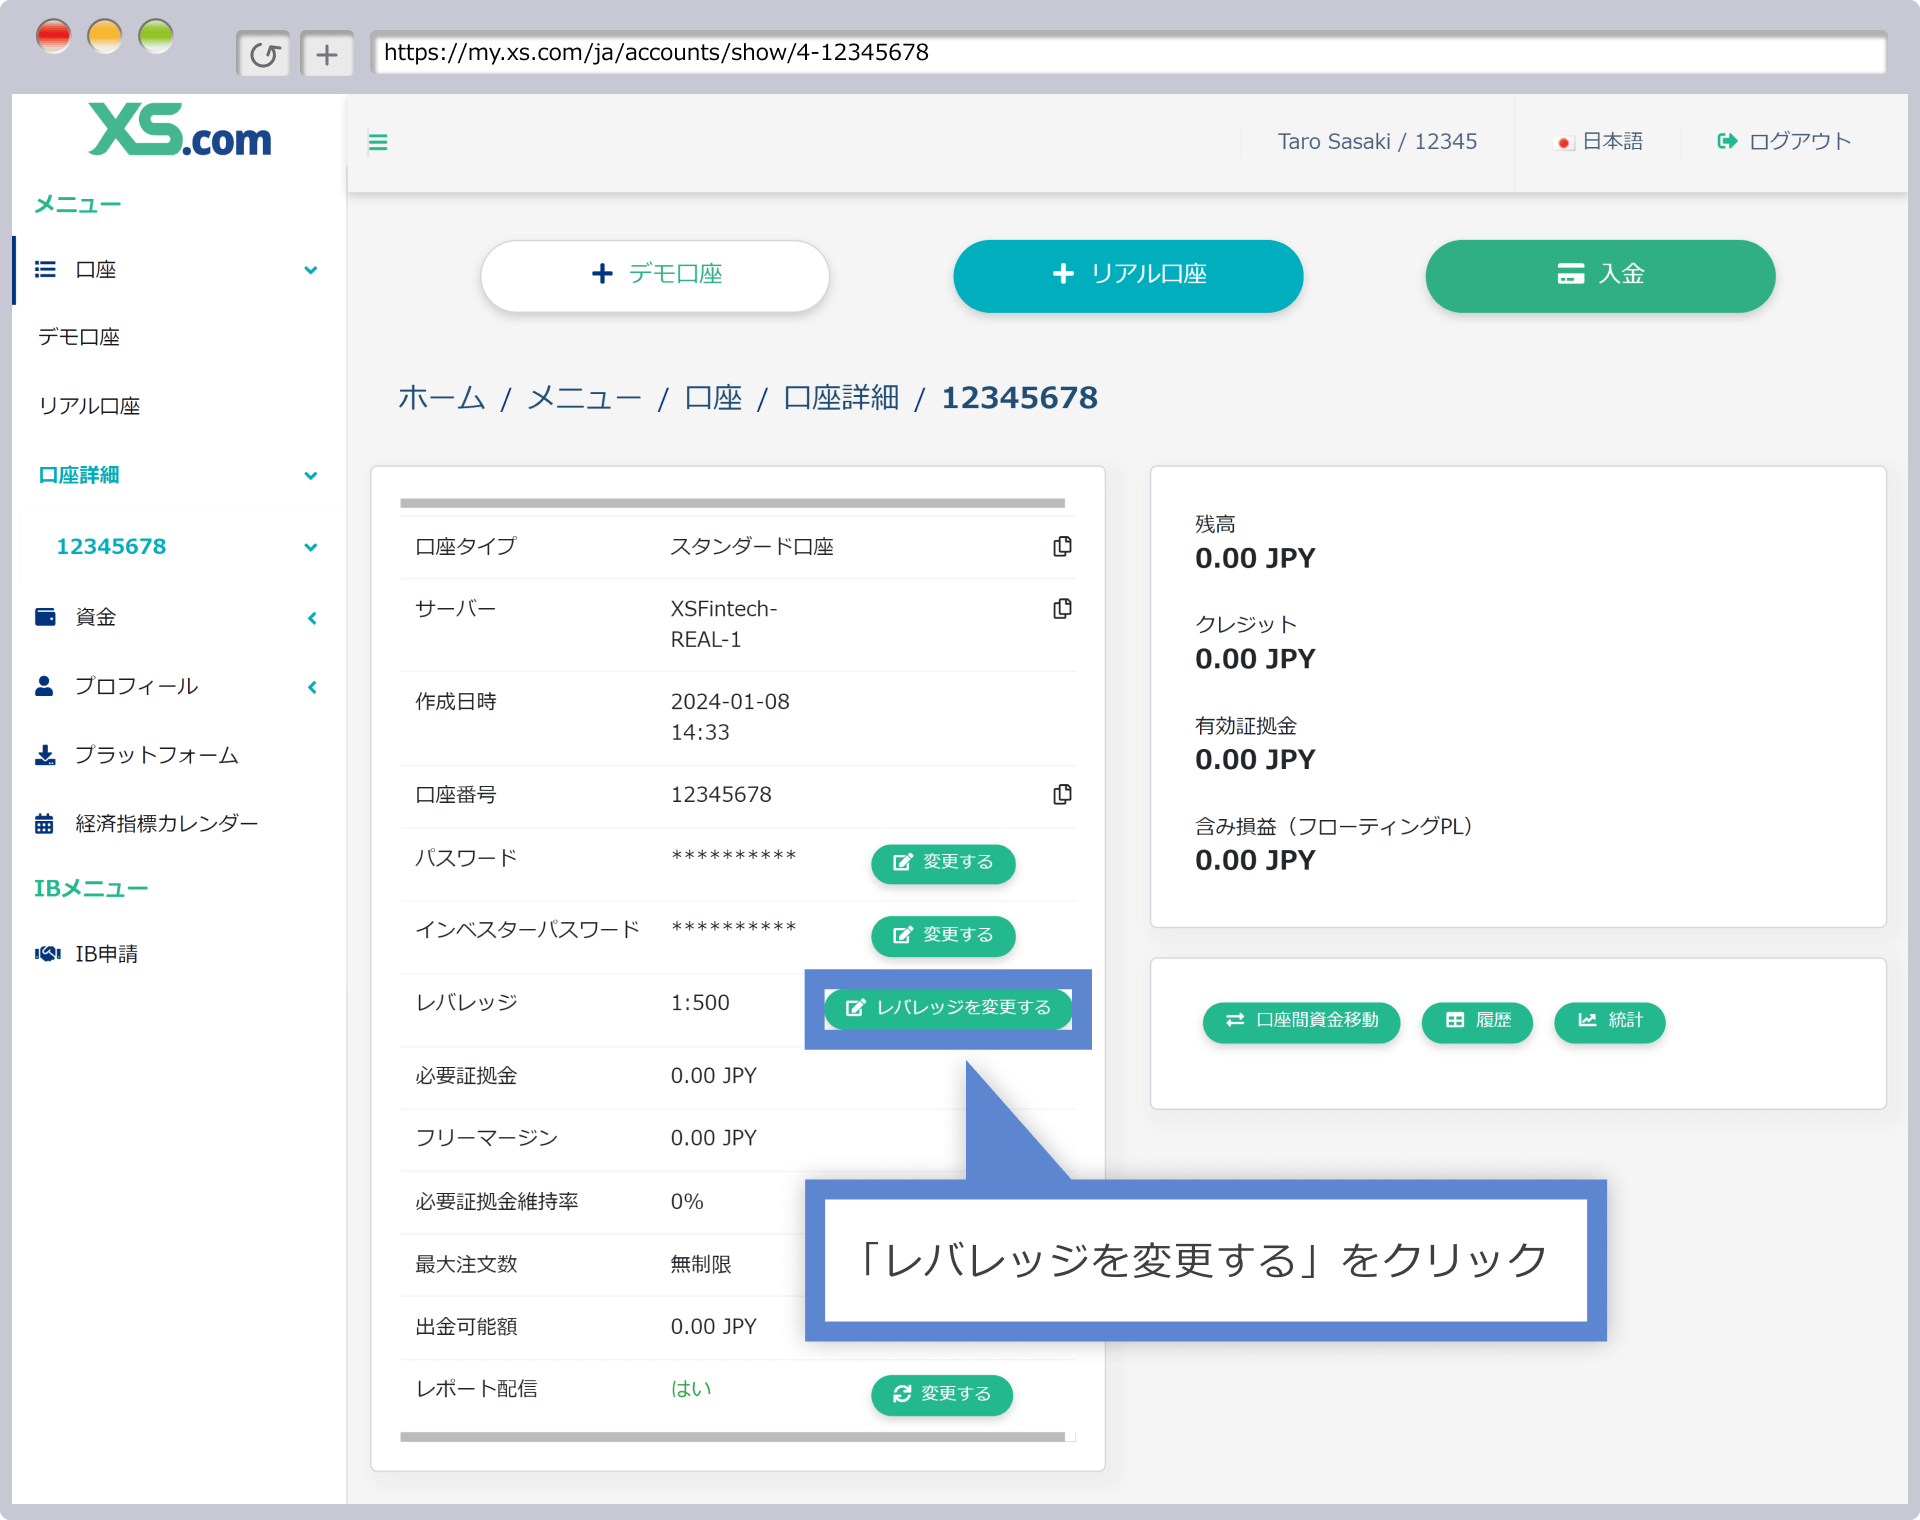Click the top horizontal scrollbar of account table
Image resolution: width=1920 pixels, height=1520 pixels.
click(x=732, y=503)
